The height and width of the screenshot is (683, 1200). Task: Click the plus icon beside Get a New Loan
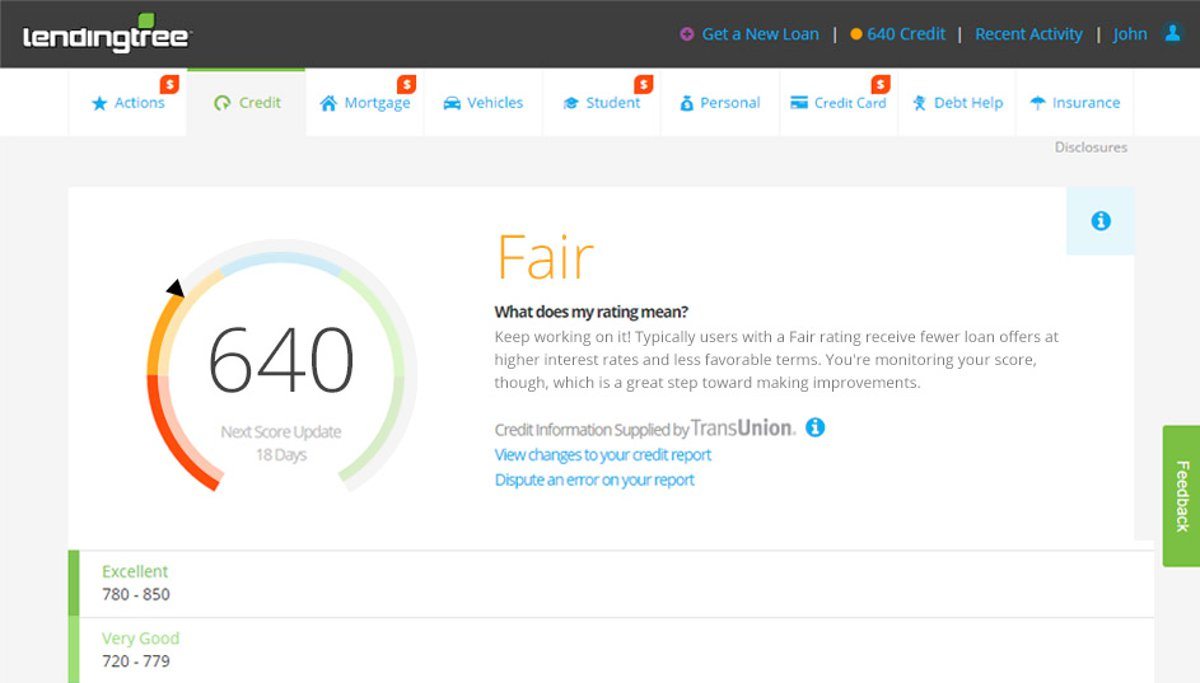click(x=687, y=34)
